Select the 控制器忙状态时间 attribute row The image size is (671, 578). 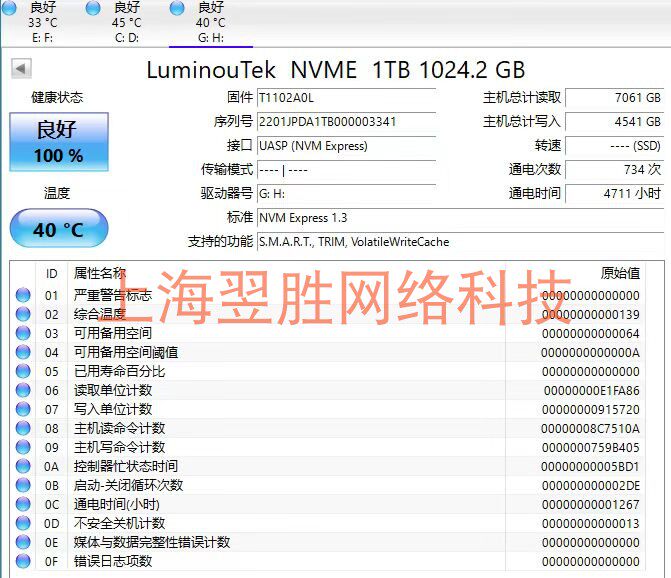point(328,466)
